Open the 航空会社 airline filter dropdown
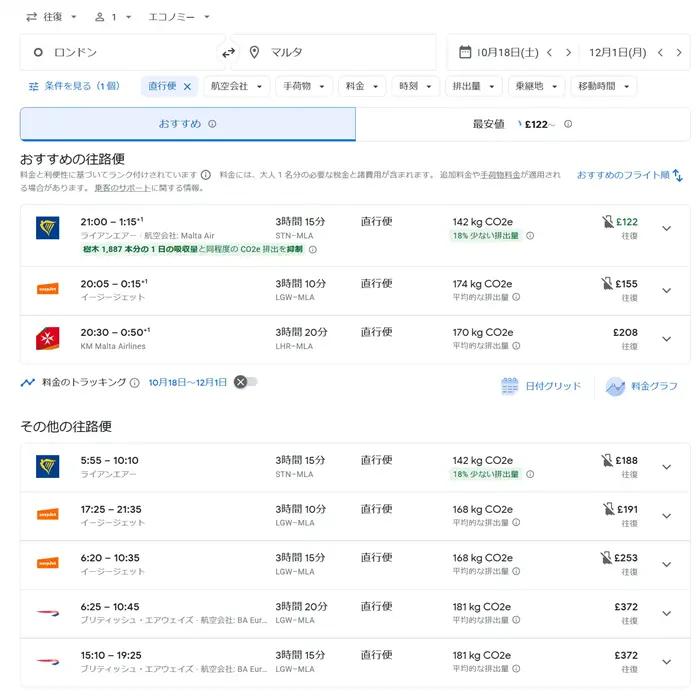This screenshot has height=700, width=700. point(236,87)
